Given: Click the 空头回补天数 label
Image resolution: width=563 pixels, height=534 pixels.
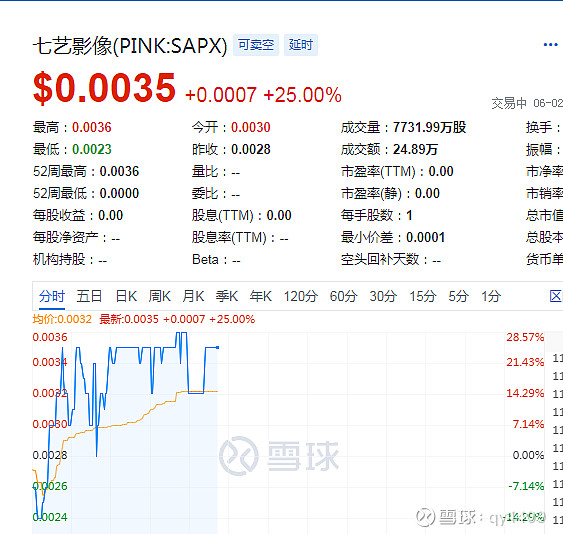Looking at the screenshot, I should click(x=380, y=259).
